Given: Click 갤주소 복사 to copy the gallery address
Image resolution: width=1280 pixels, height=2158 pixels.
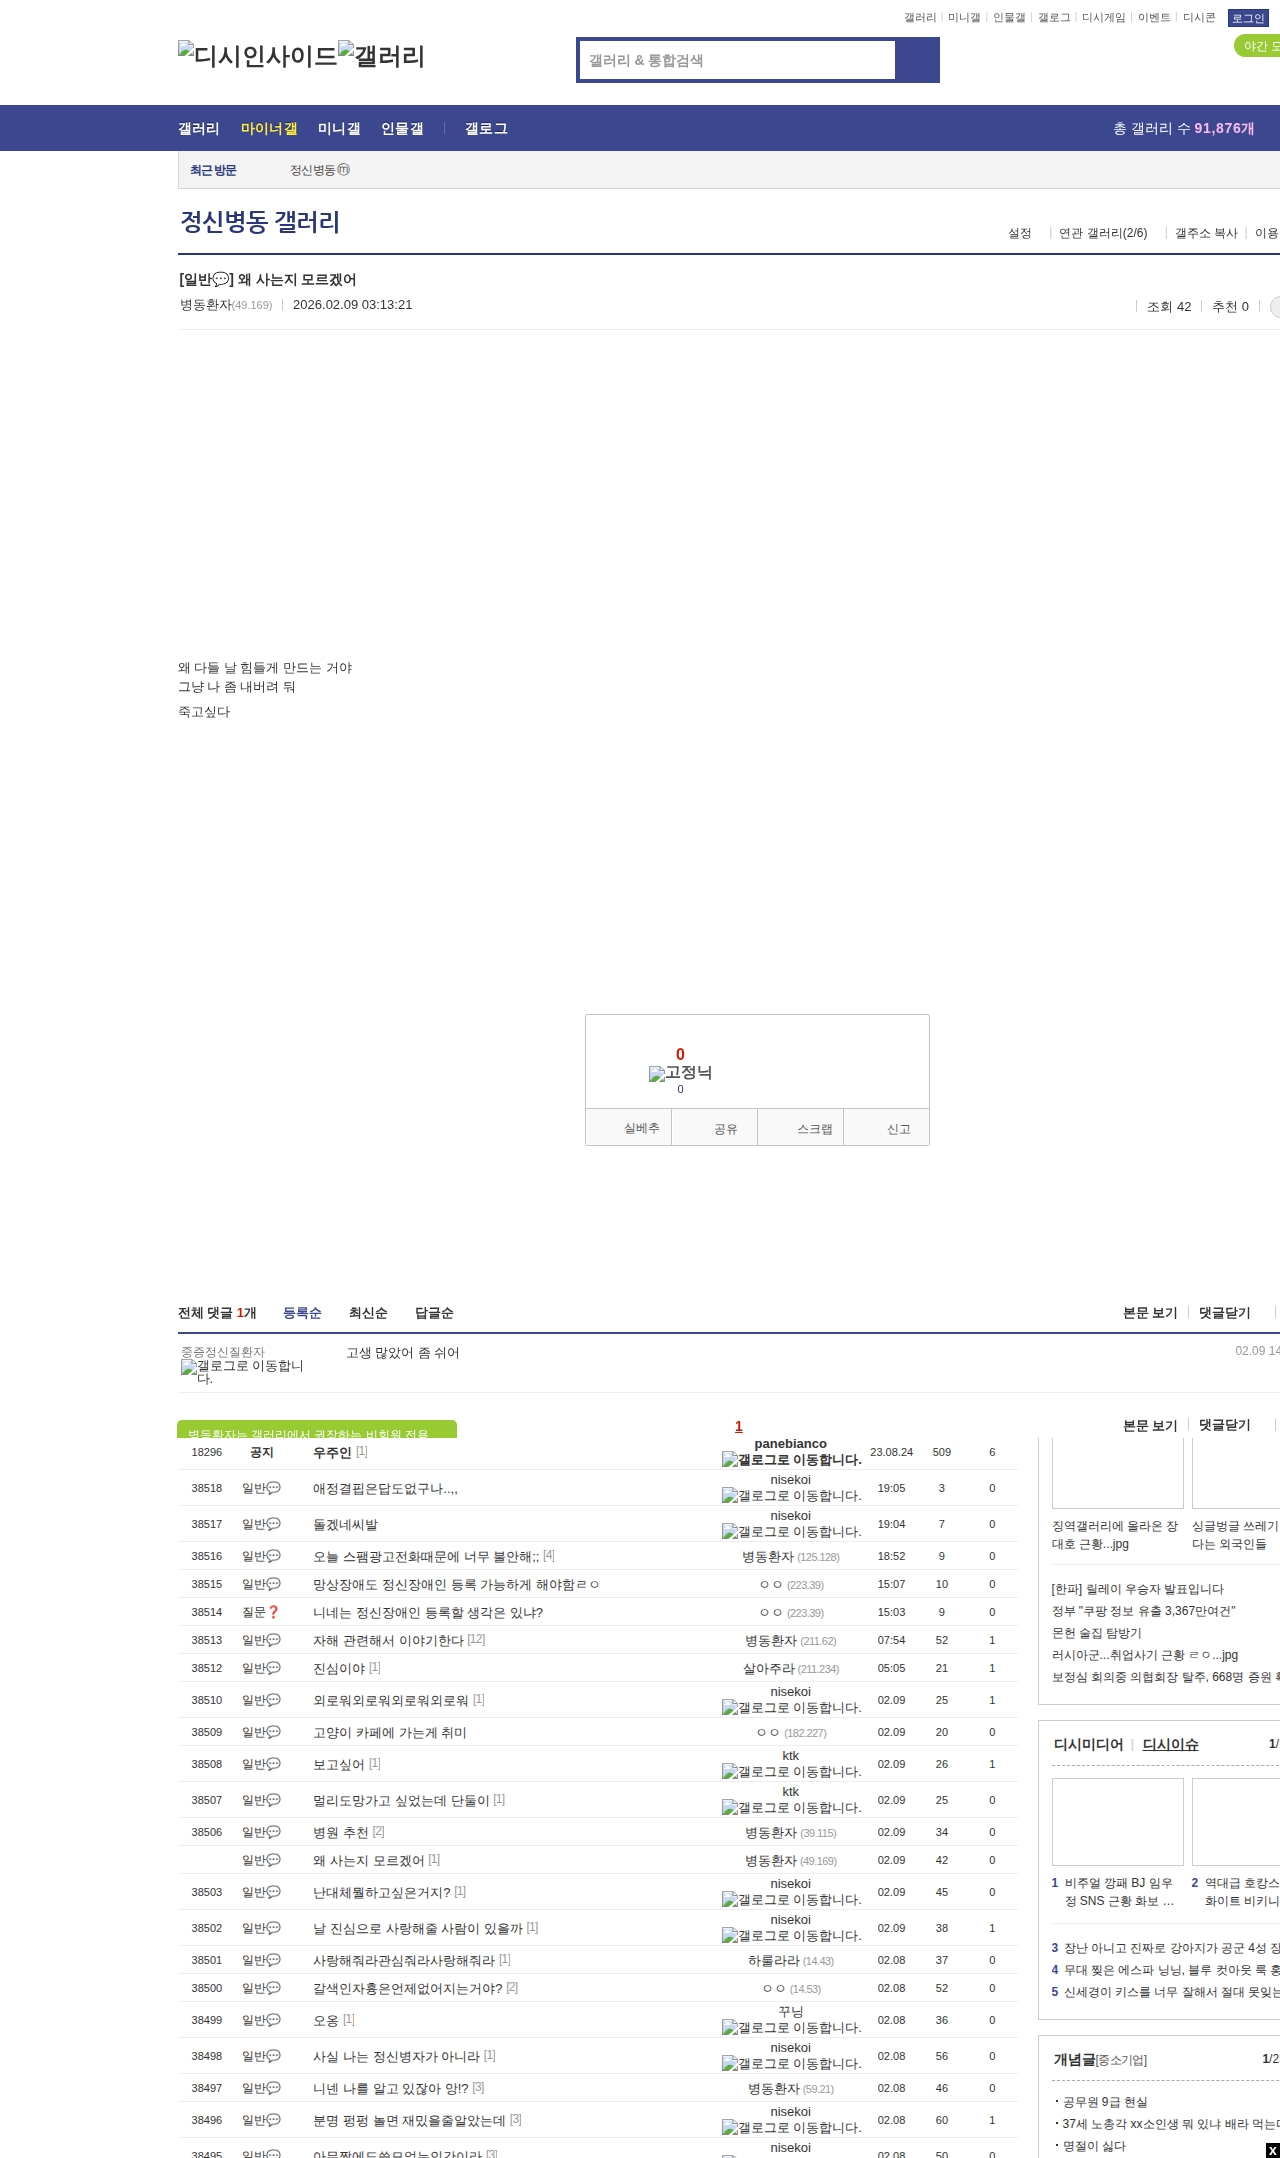Looking at the screenshot, I should (1206, 234).
